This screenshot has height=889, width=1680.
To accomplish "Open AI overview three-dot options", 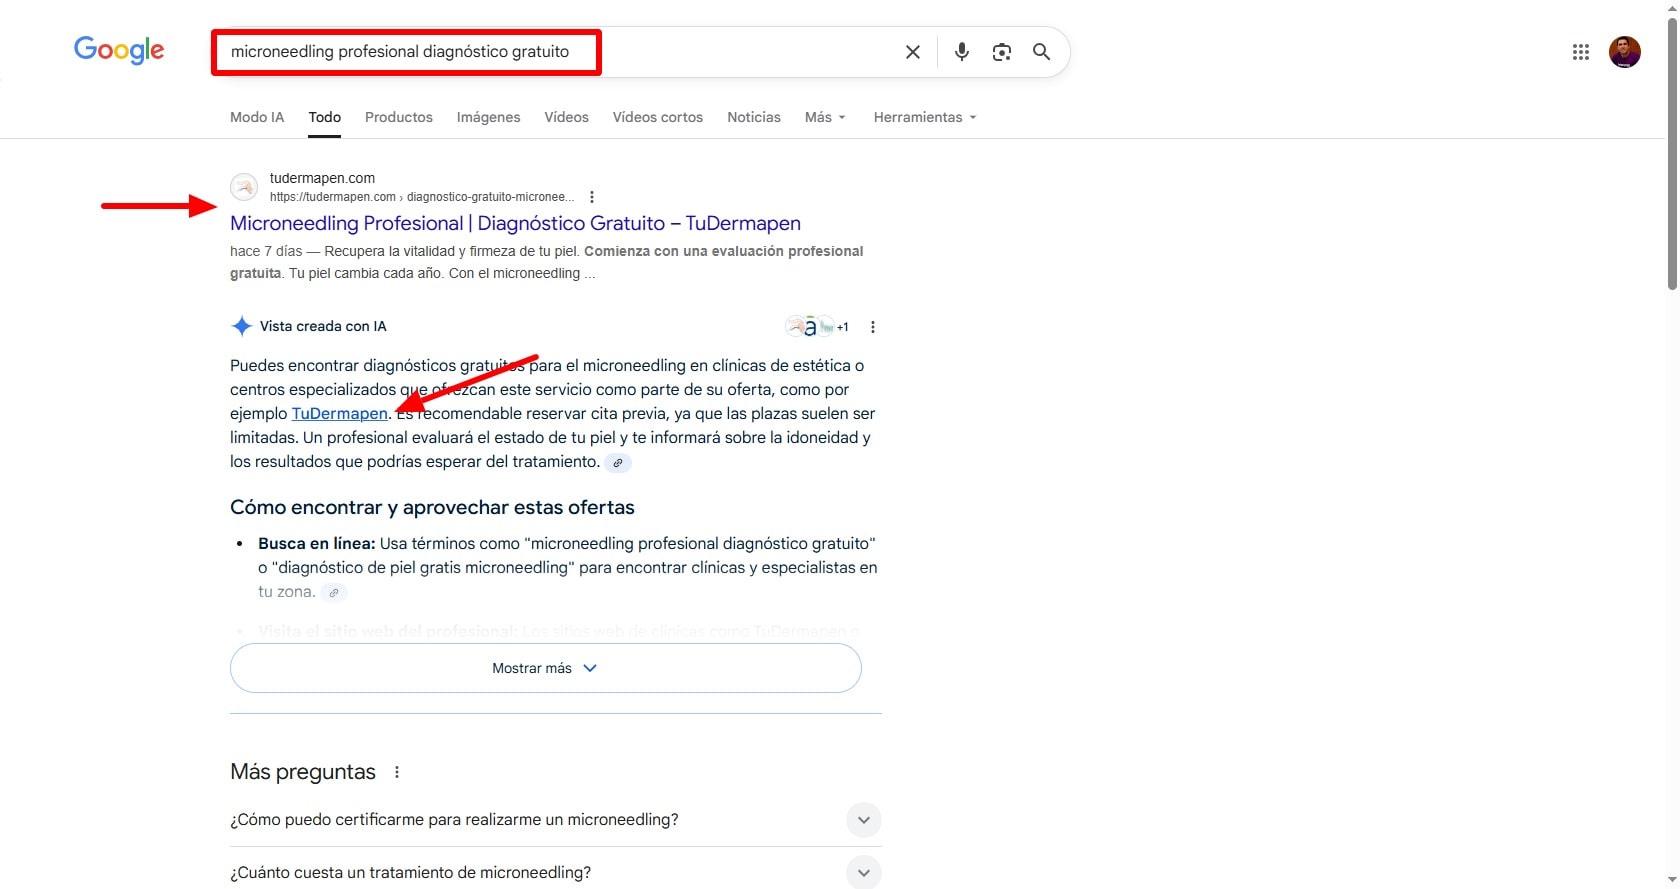I will pyautogui.click(x=873, y=327).
